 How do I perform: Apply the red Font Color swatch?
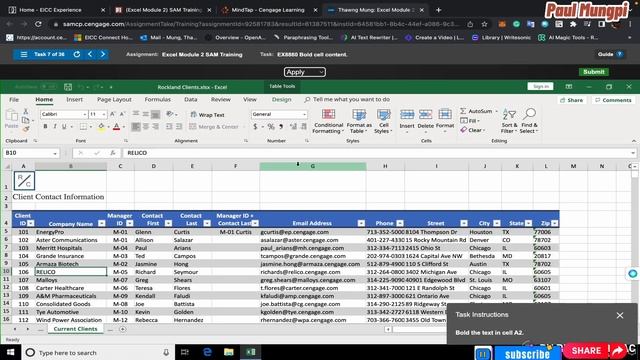116,127
